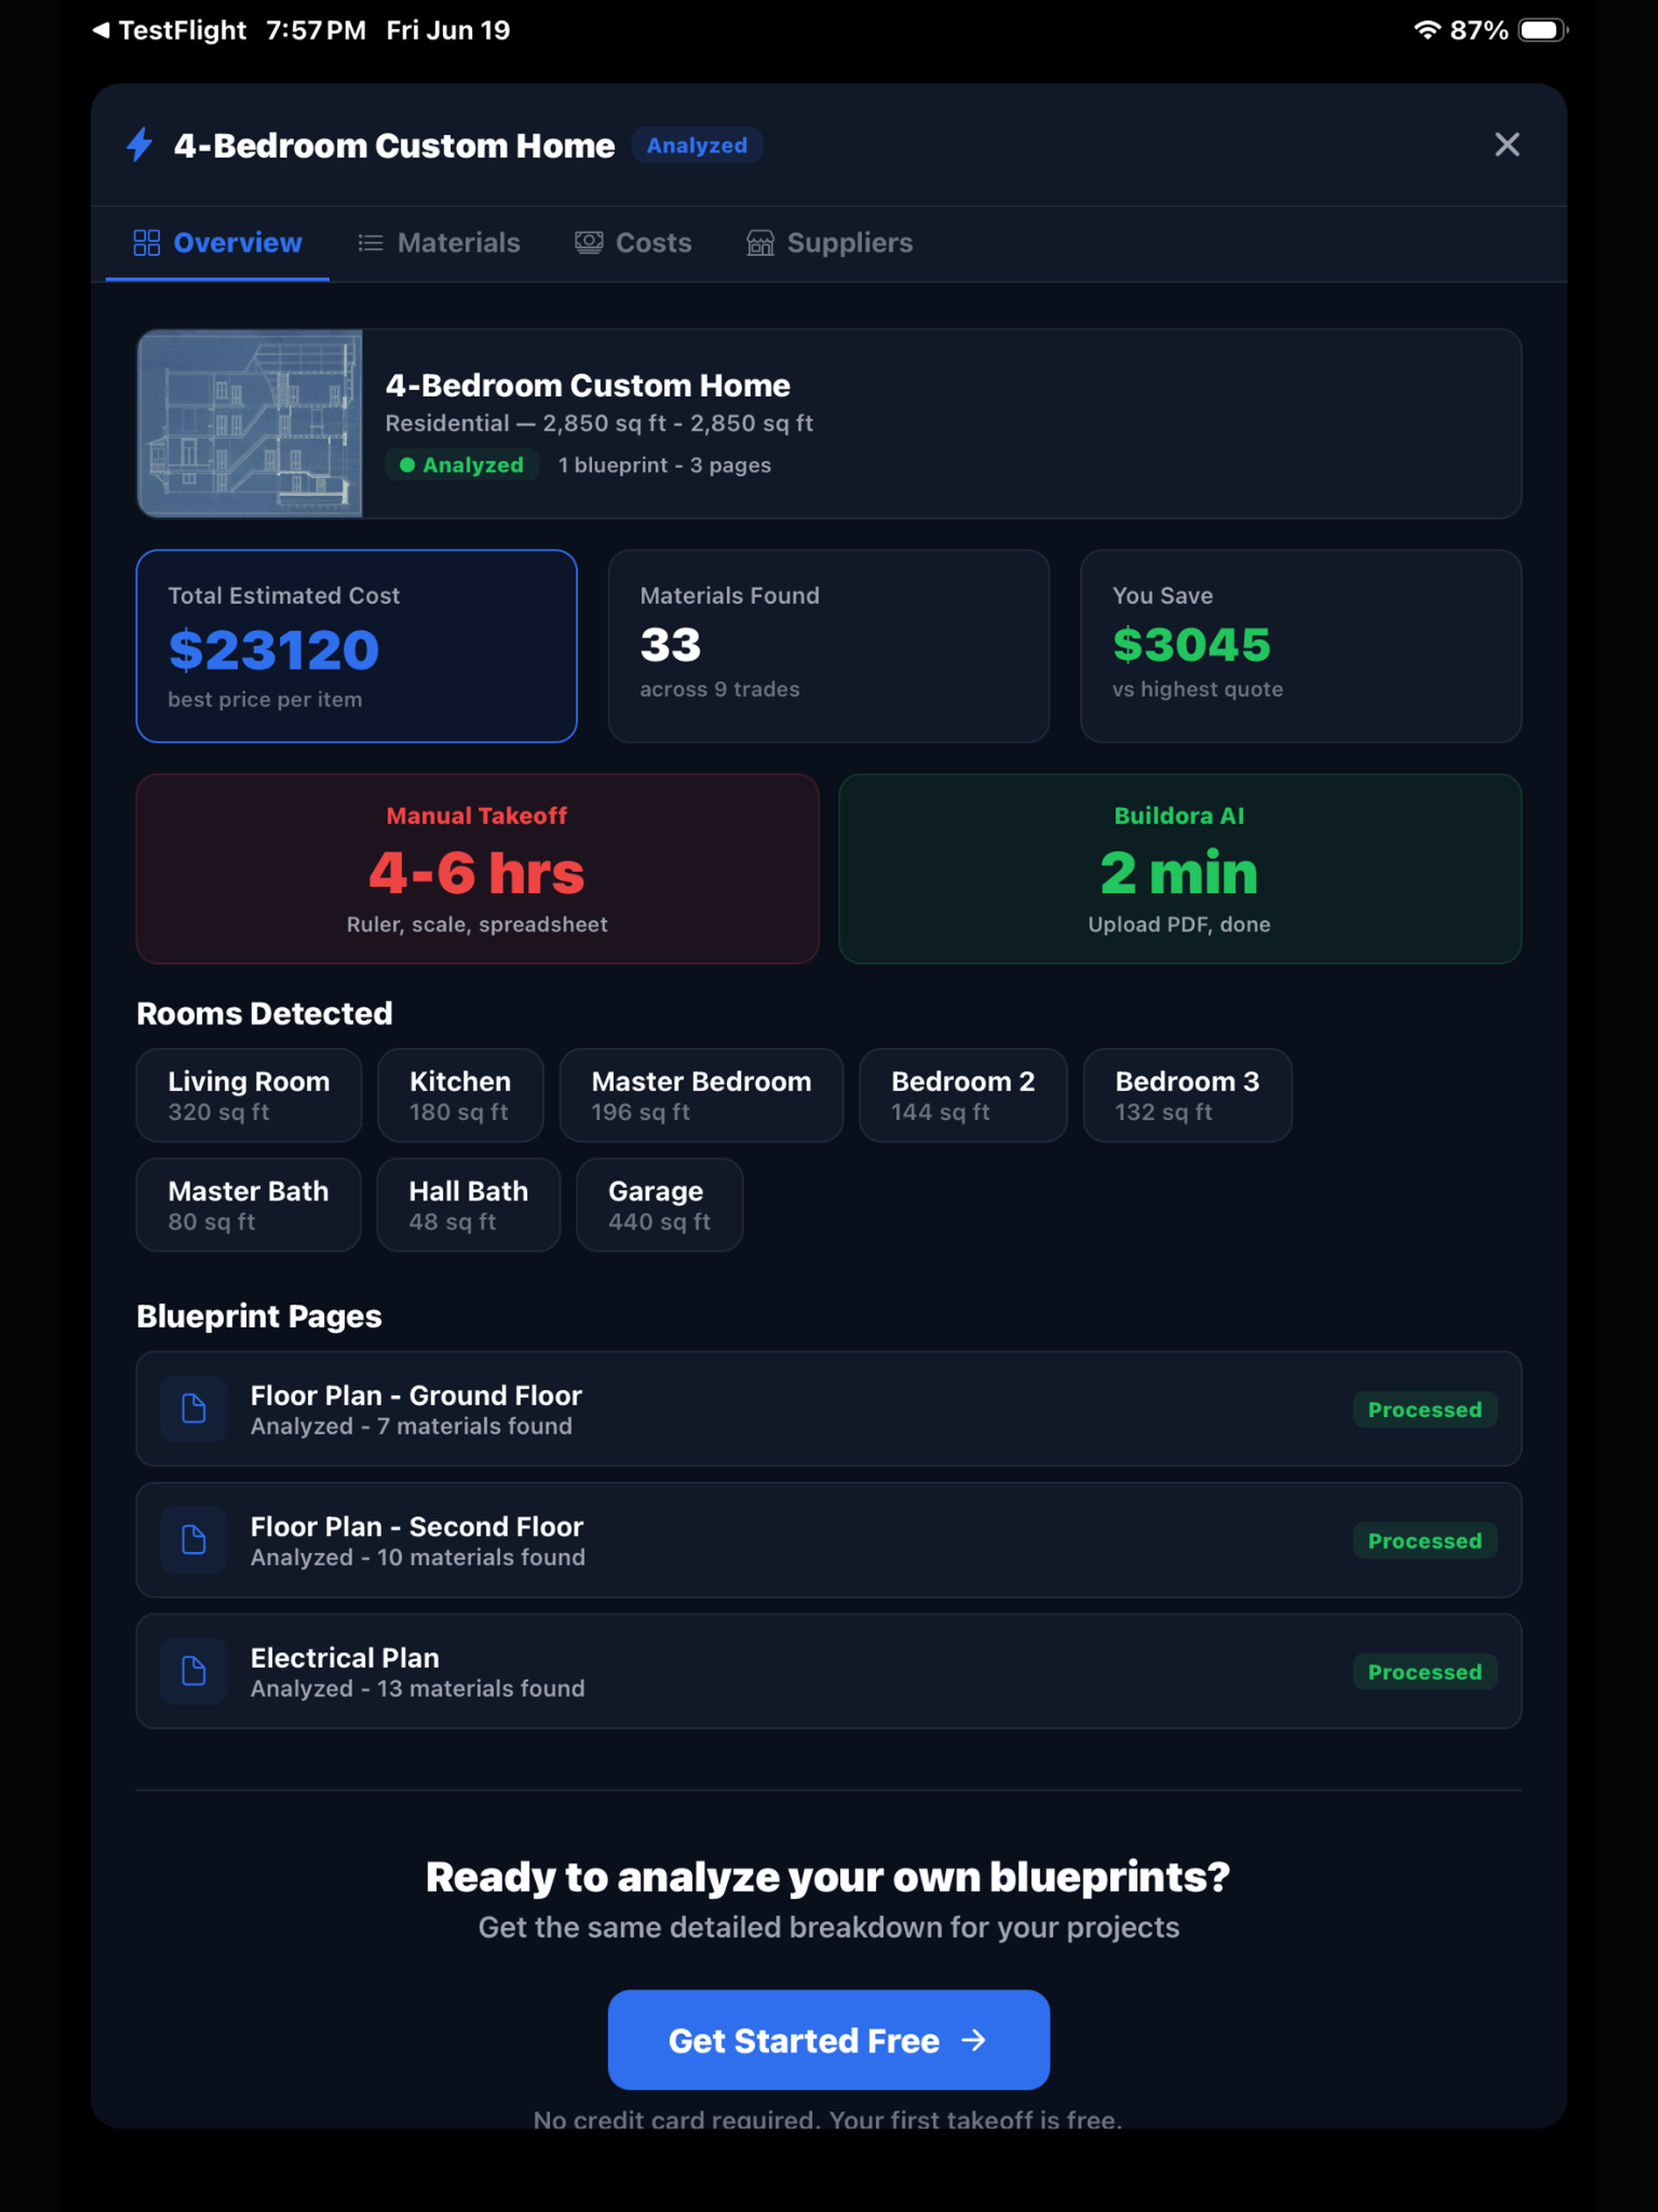The image size is (1658, 2212).
Task: Switch to the Materials tab
Action: (439, 243)
